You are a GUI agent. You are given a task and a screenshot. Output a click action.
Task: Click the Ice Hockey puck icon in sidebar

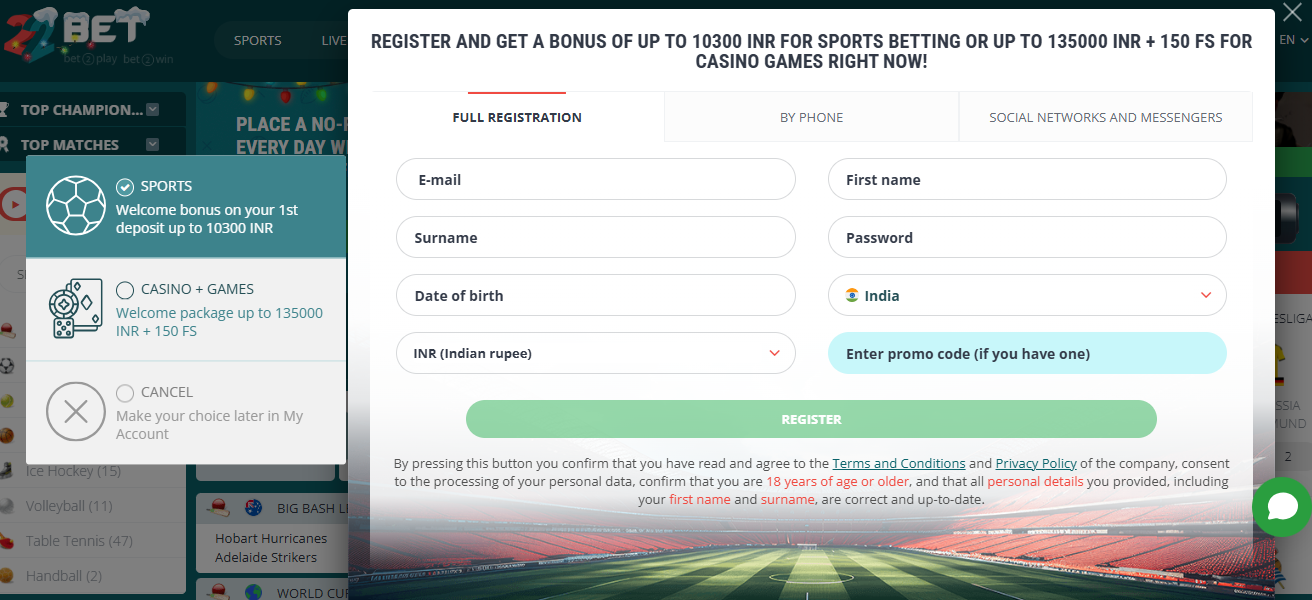pyautogui.click(x=8, y=470)
